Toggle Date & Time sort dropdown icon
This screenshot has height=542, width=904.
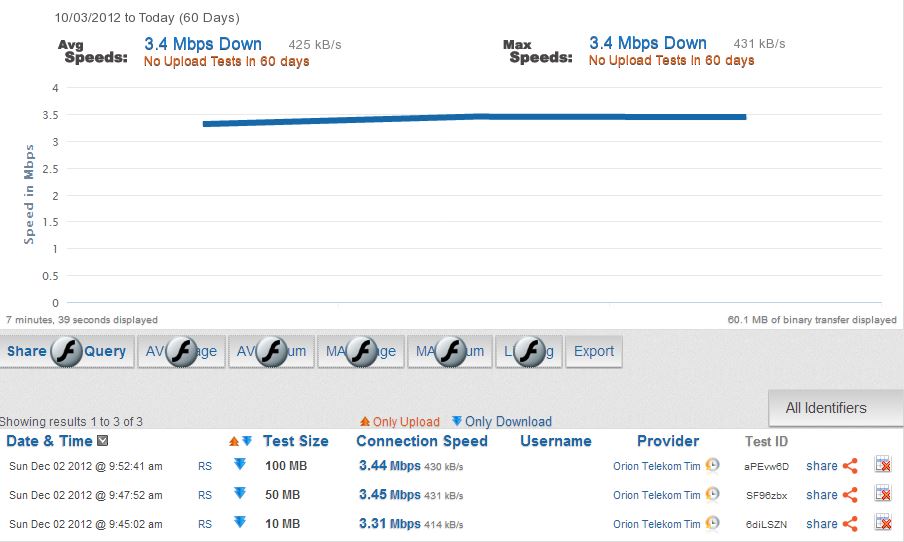click(103, 441)
